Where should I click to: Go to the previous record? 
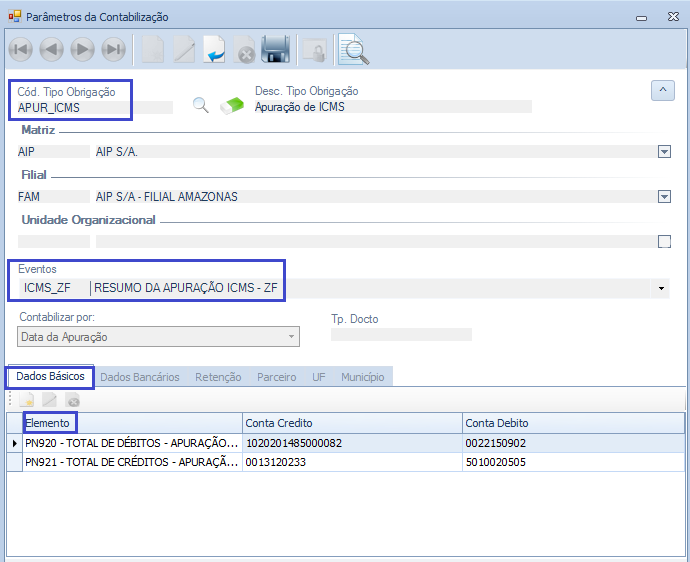(51, 49)
